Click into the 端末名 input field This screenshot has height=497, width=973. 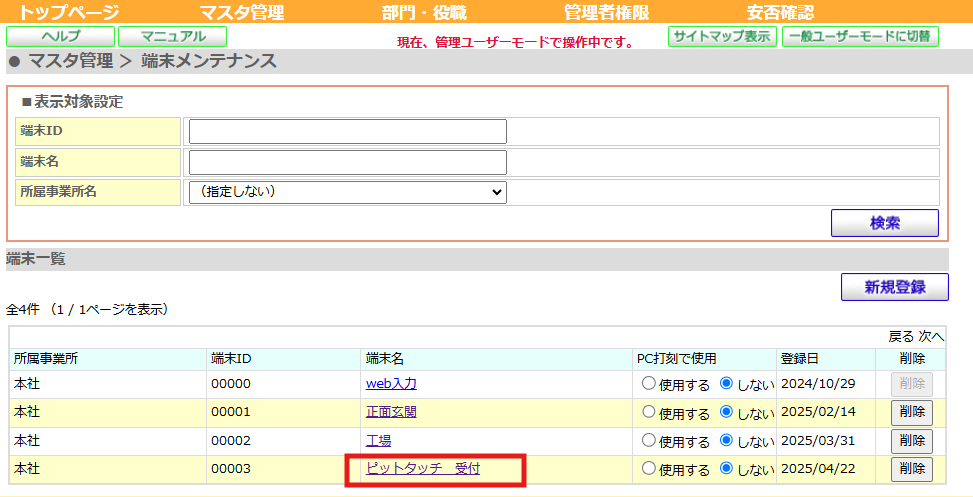[347, 162]
